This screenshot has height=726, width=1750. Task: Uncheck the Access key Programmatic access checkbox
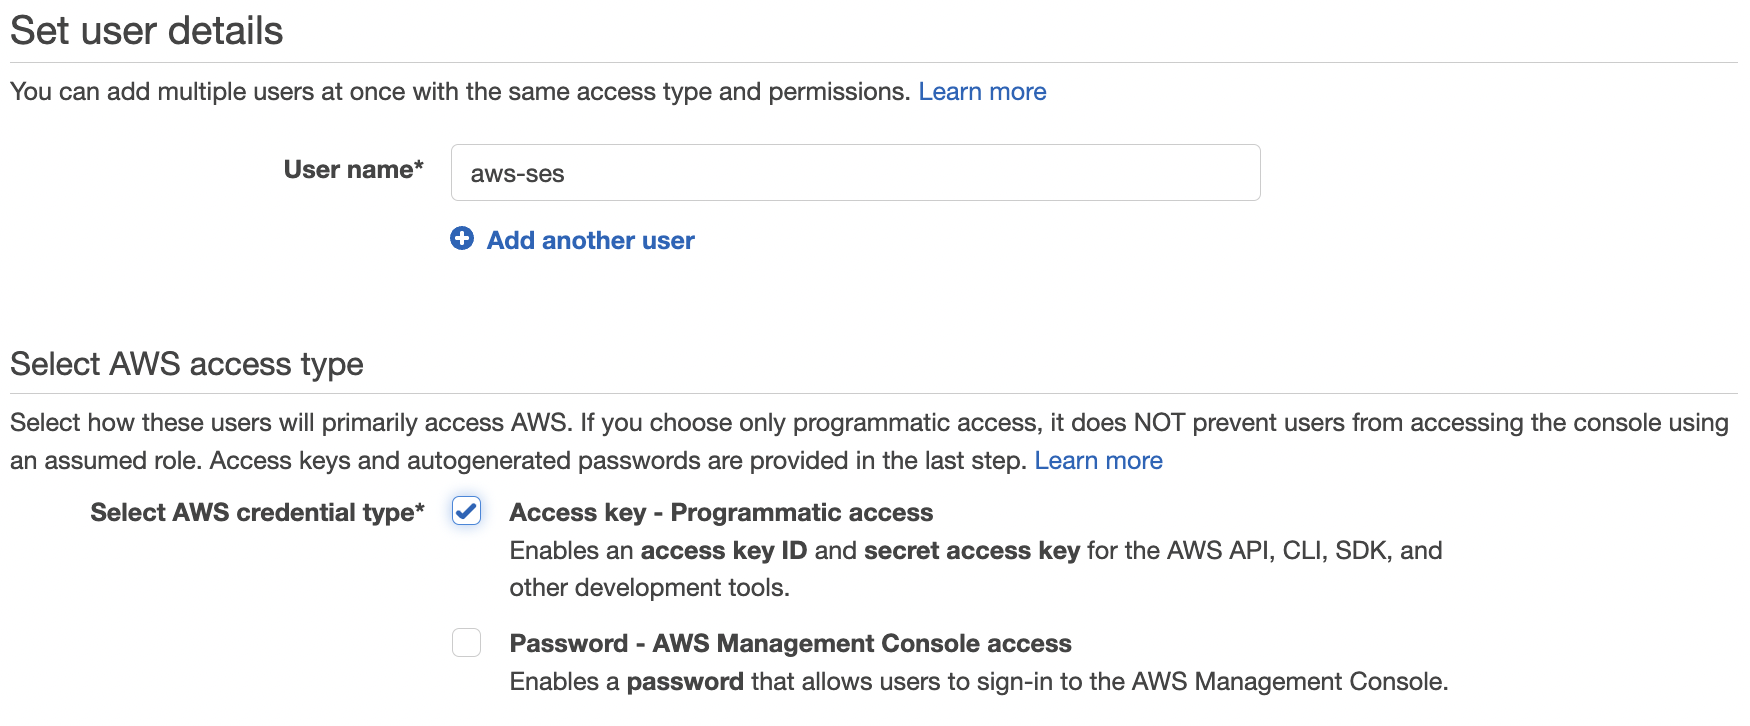[466, 511]
